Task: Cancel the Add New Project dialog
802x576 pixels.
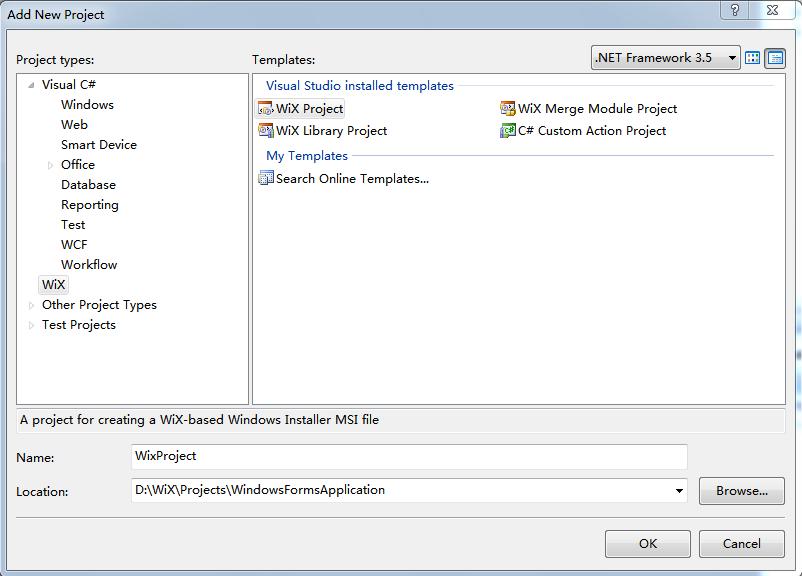Action: (x=741, y=544)
